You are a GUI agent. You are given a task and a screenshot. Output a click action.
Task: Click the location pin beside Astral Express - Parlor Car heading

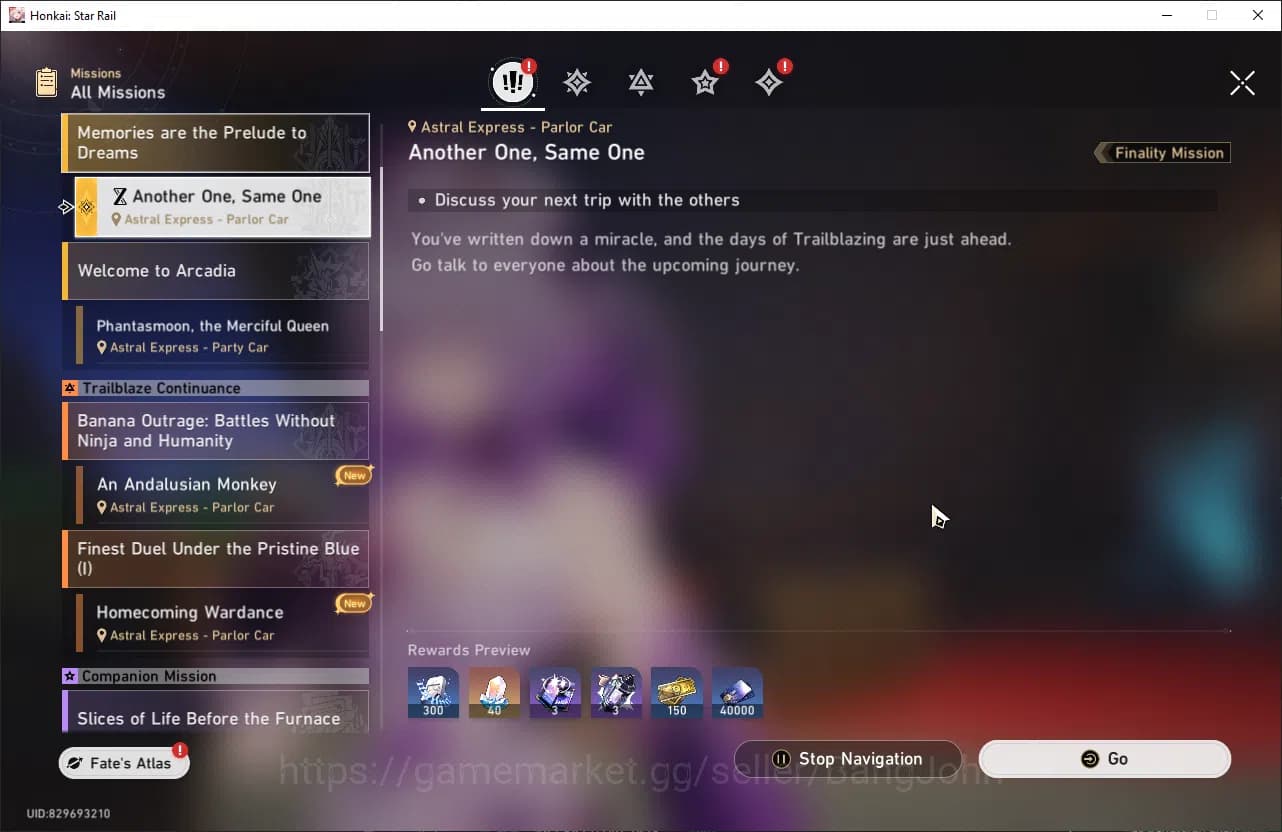pyautogui.click(x=413, y=127)
